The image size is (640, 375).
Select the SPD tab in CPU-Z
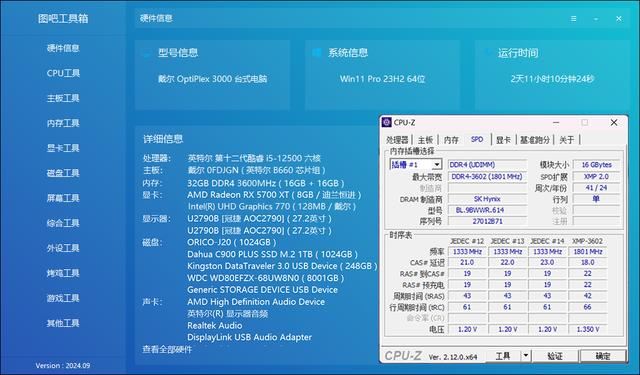point(477,139)
